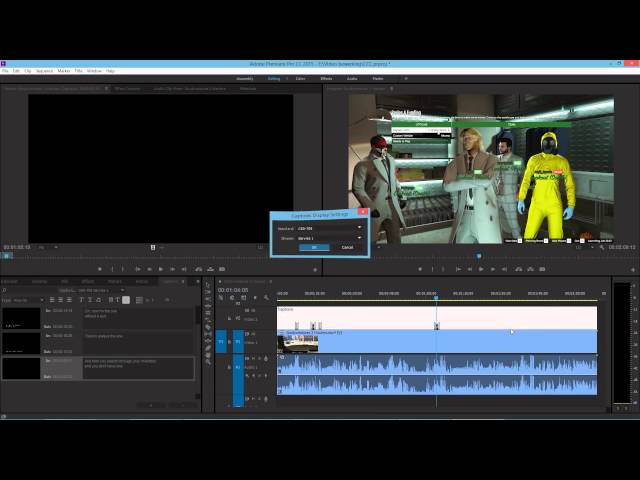
Task: Open Sequence menu
Action: point(44,71)
